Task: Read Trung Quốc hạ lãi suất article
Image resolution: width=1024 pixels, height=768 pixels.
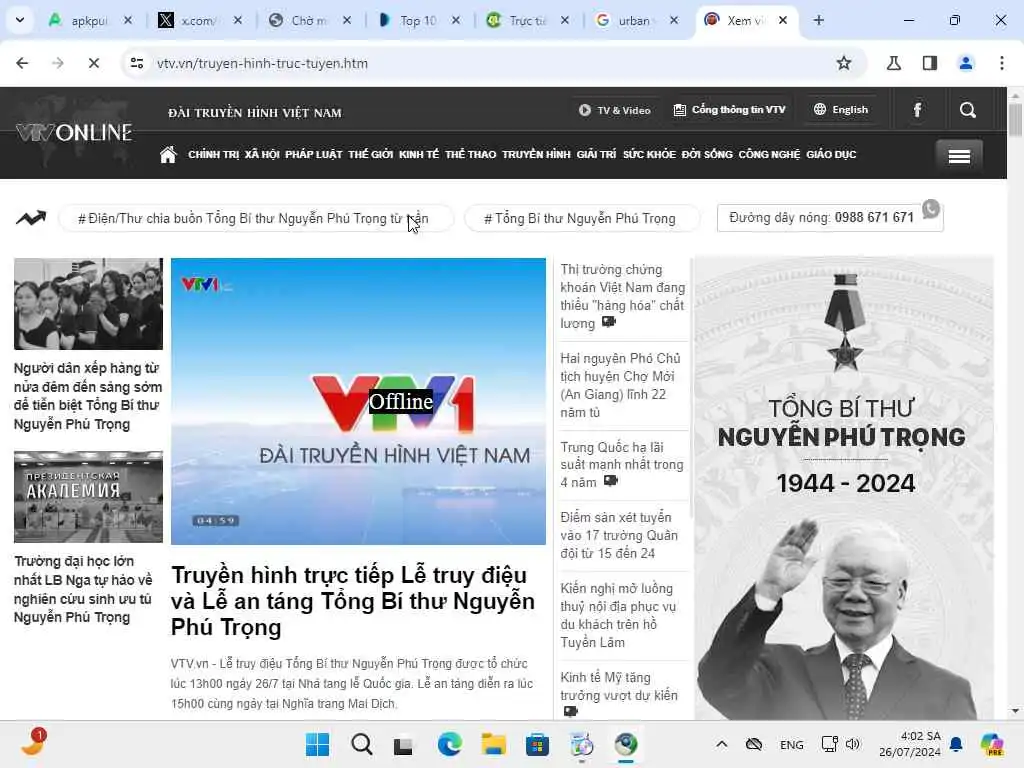Action: pyautogui.click(x=622, y=464)
